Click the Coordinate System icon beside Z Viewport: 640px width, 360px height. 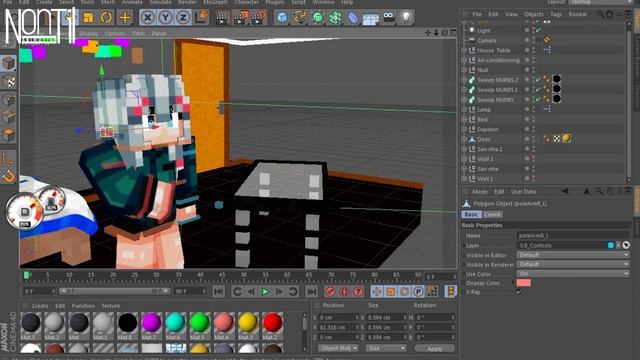pos(201,18)
